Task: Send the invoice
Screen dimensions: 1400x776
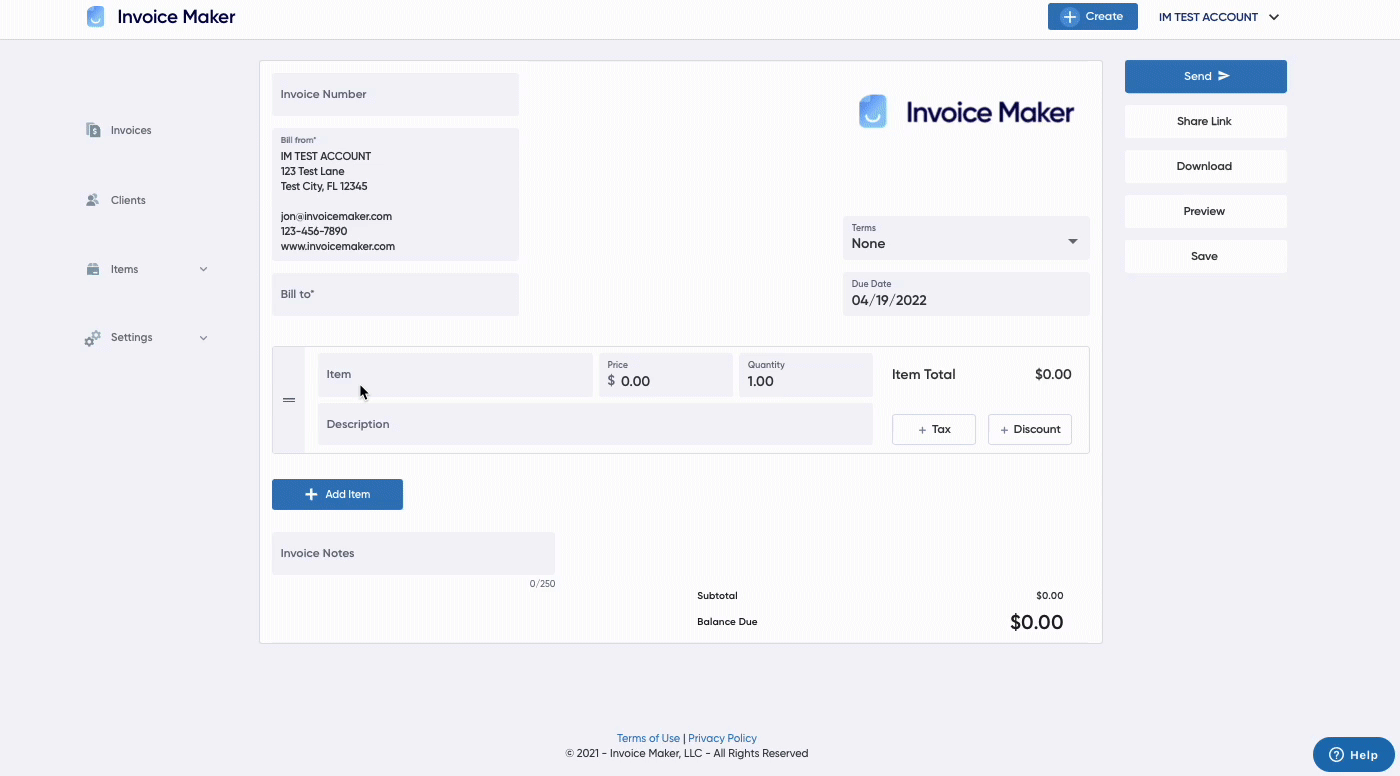Action: point(1206,76)
